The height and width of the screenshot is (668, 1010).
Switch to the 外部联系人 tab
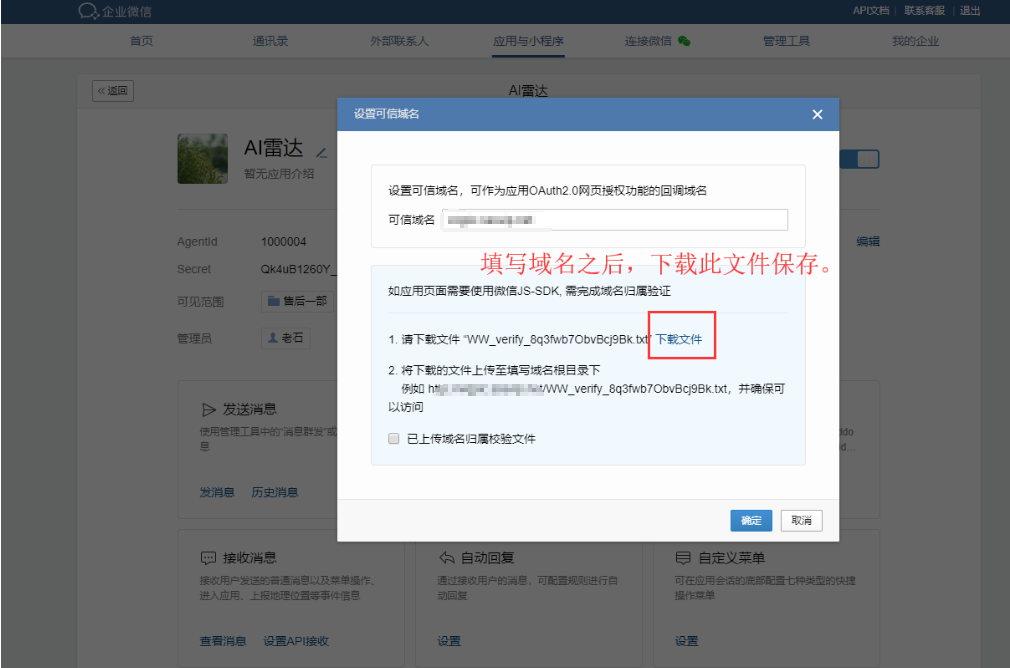(x=399, y=41)
